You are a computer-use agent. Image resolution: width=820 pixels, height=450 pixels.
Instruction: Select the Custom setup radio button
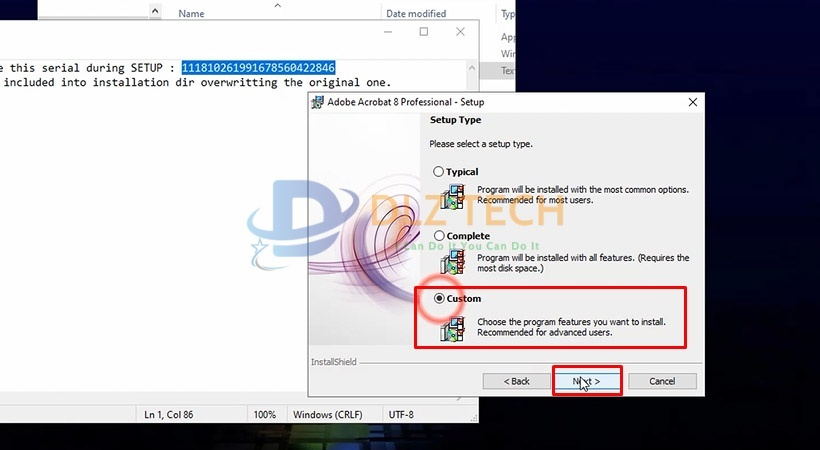click(x=438, y=299)
